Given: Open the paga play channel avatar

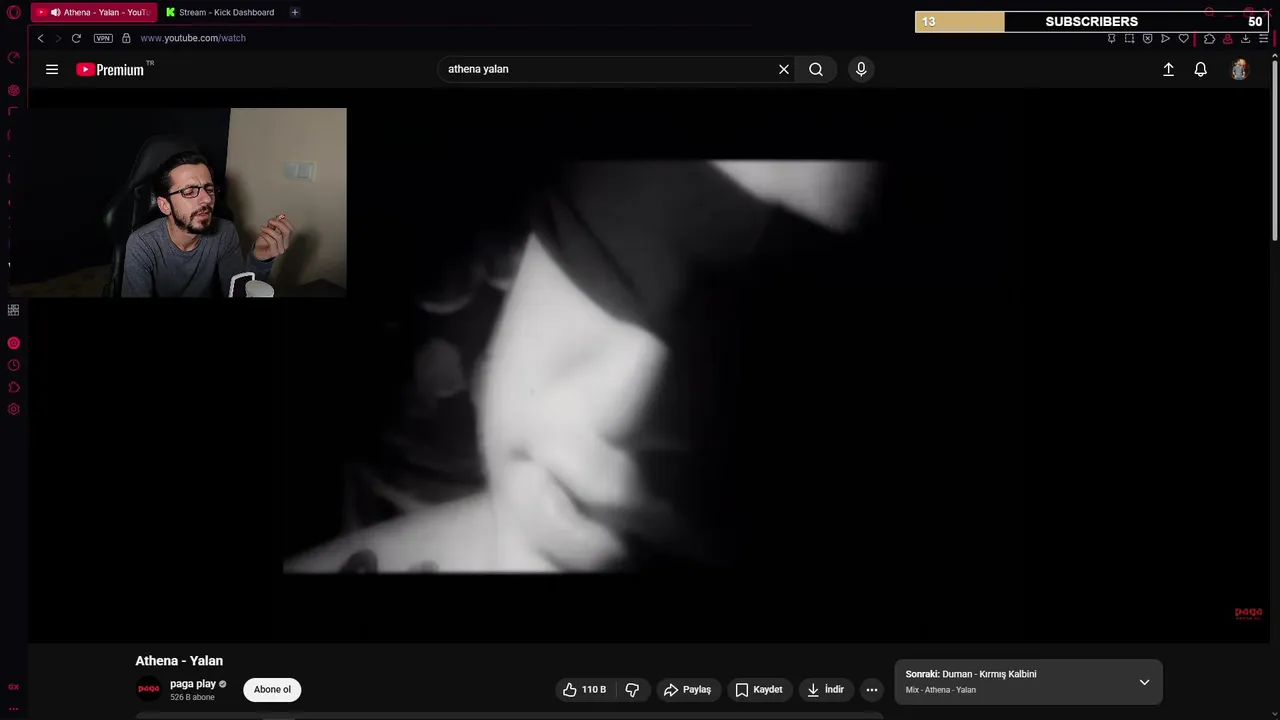Looking at the screenshot, I should 148,689.
